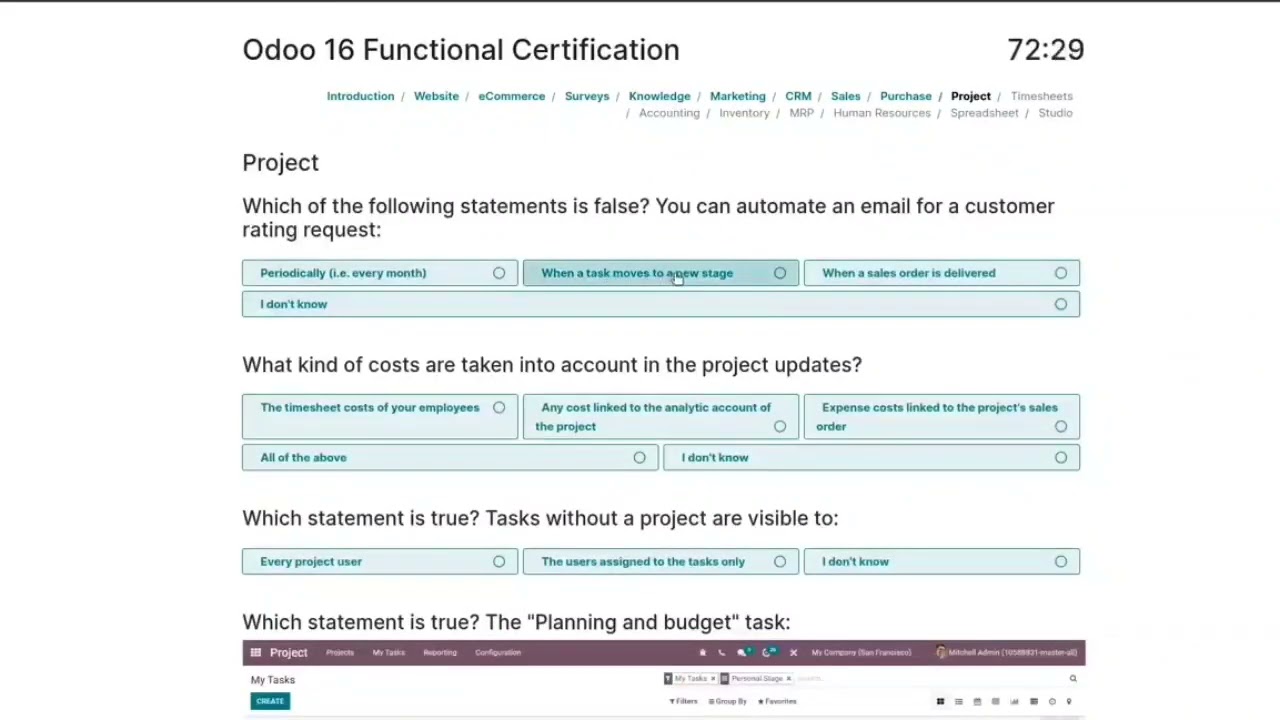Switch to kanban view icon
1280x720 pixels.
(940, 701)
